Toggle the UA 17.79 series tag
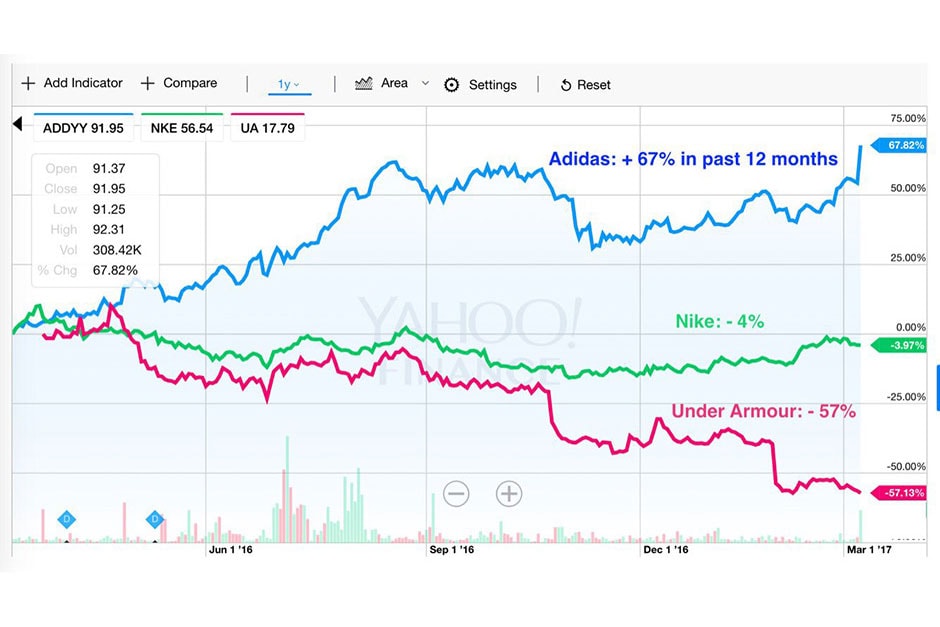The height and width of the screenshot is (627, 940). coord(268,128)
